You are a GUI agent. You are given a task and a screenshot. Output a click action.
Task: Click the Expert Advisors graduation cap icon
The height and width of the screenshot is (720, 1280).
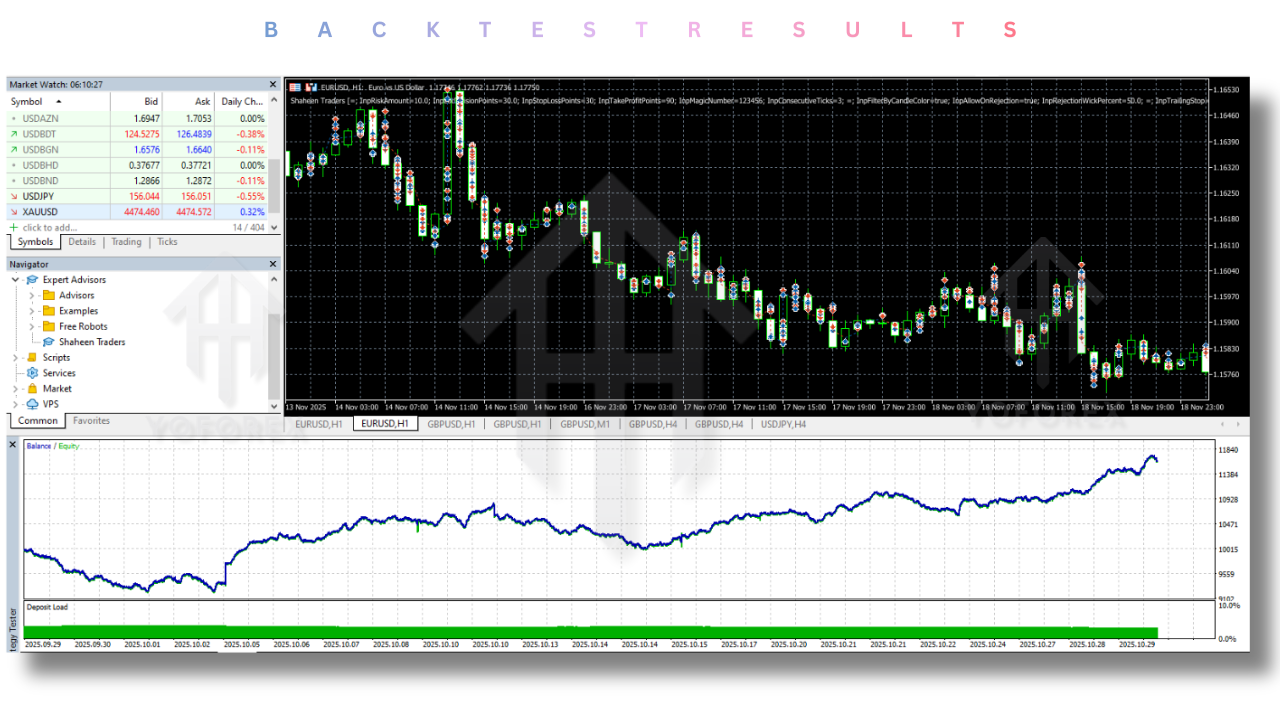pos(32,280)
